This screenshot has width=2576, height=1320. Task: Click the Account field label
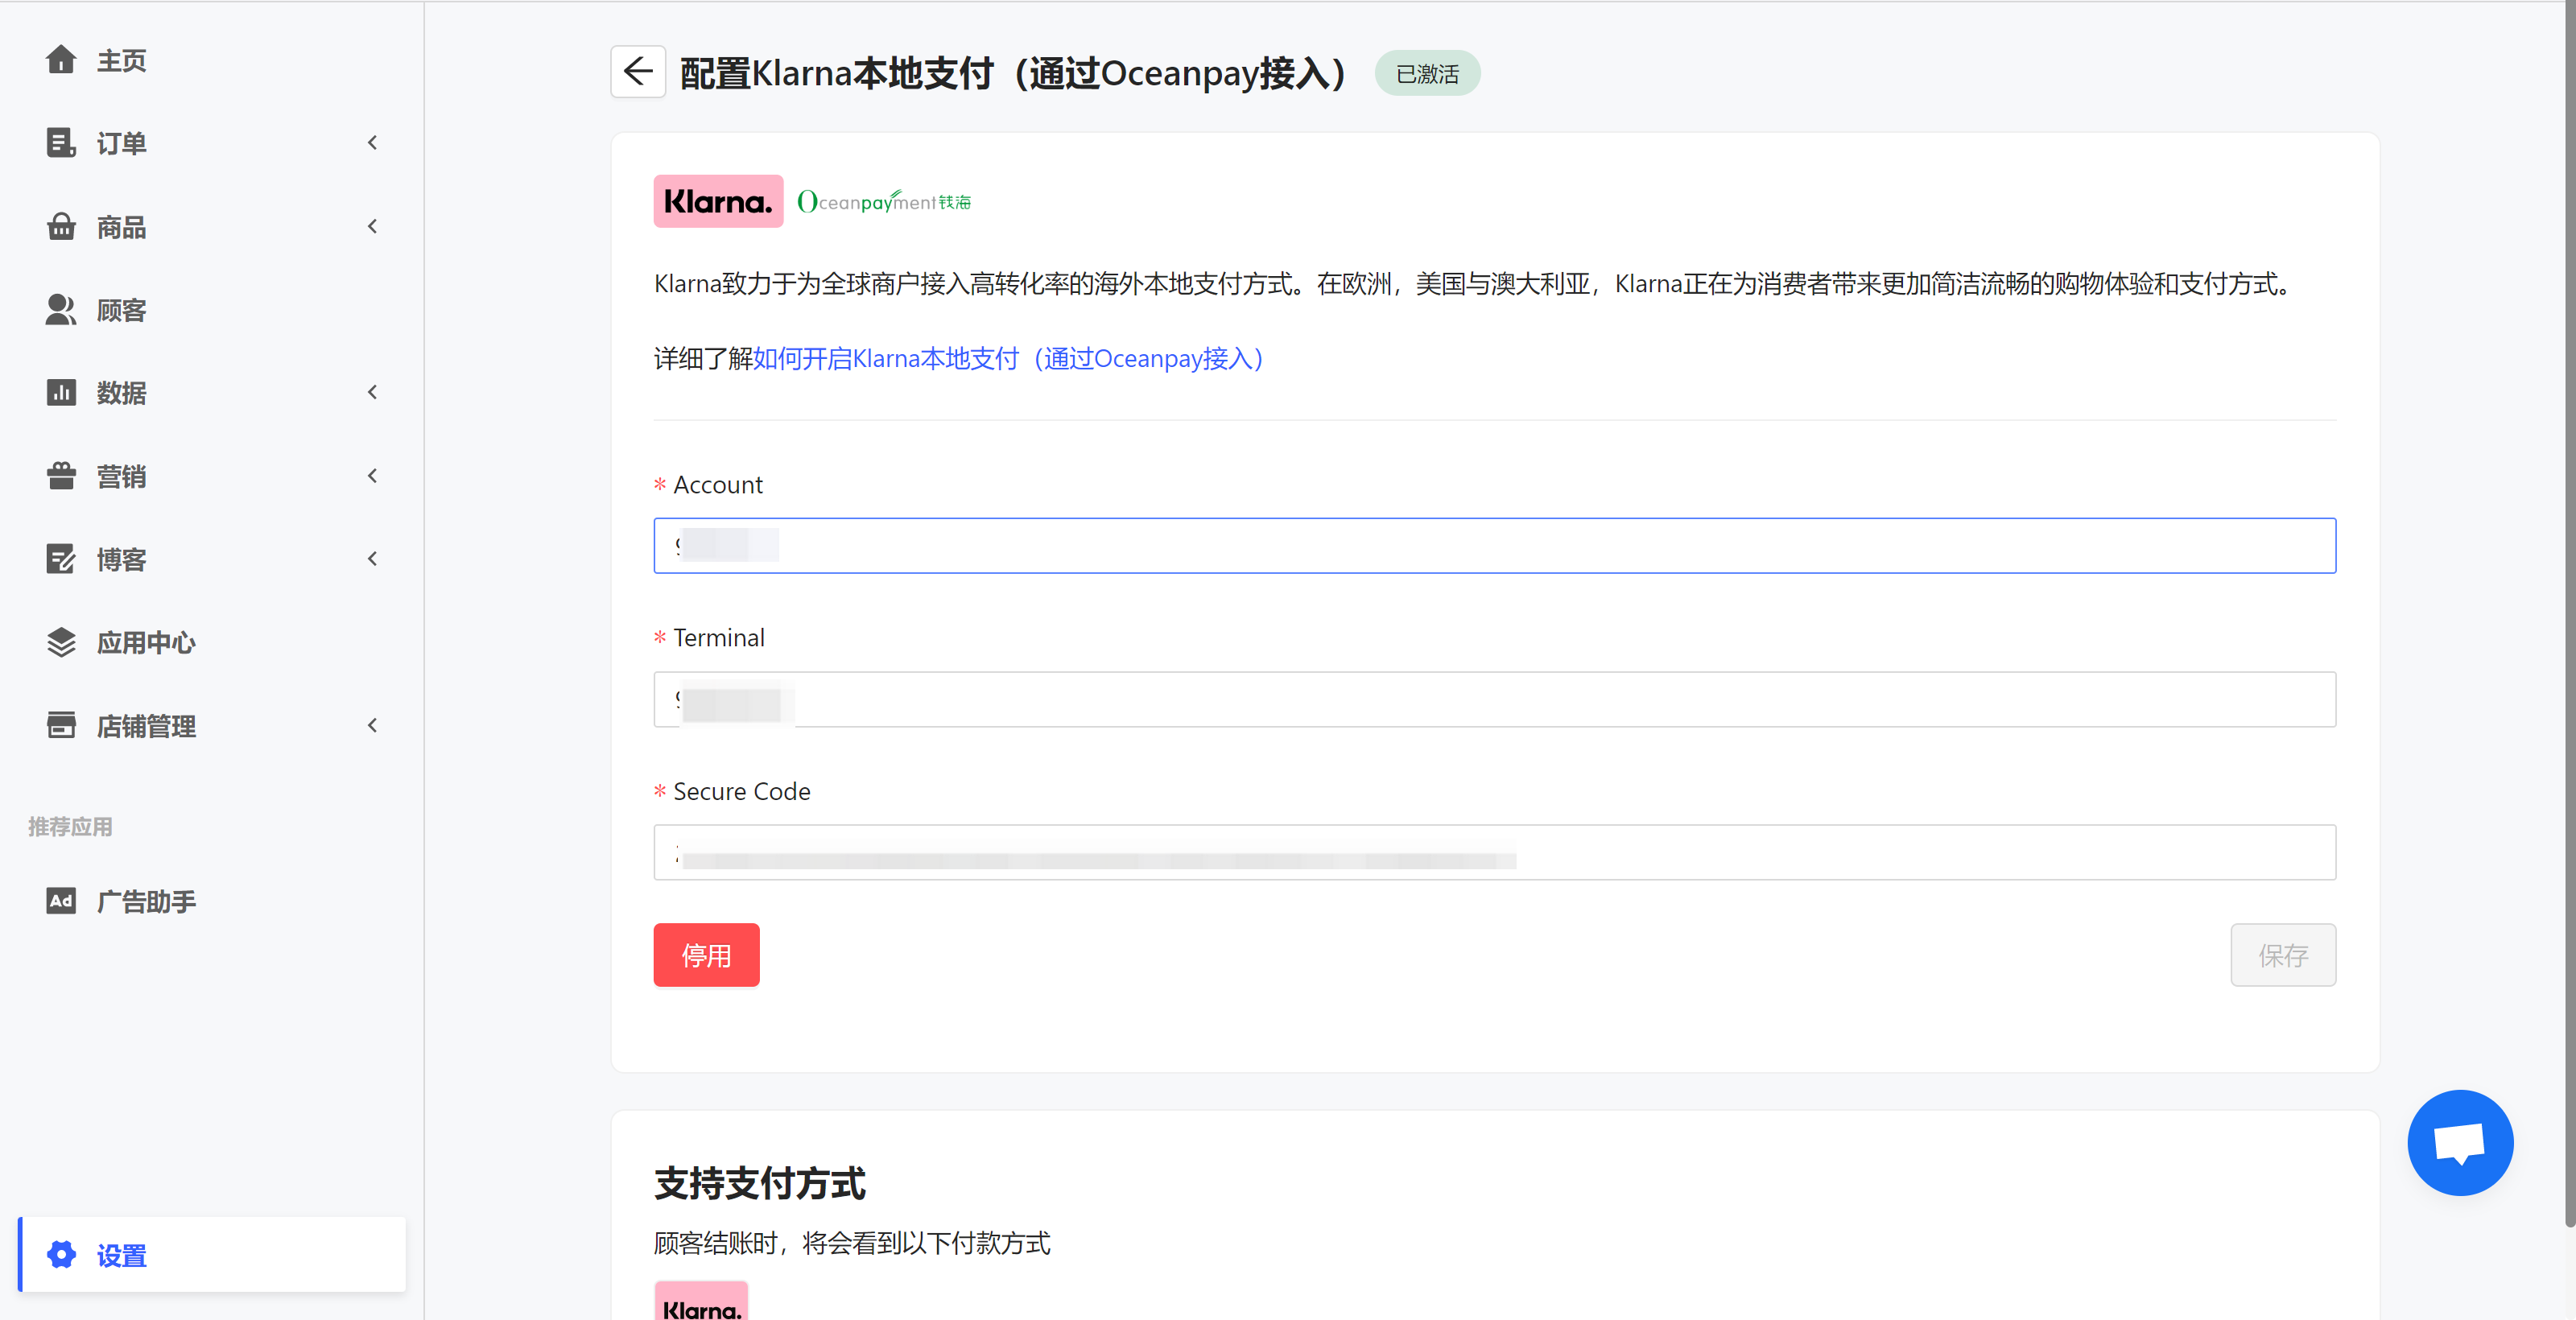point(717,485)
